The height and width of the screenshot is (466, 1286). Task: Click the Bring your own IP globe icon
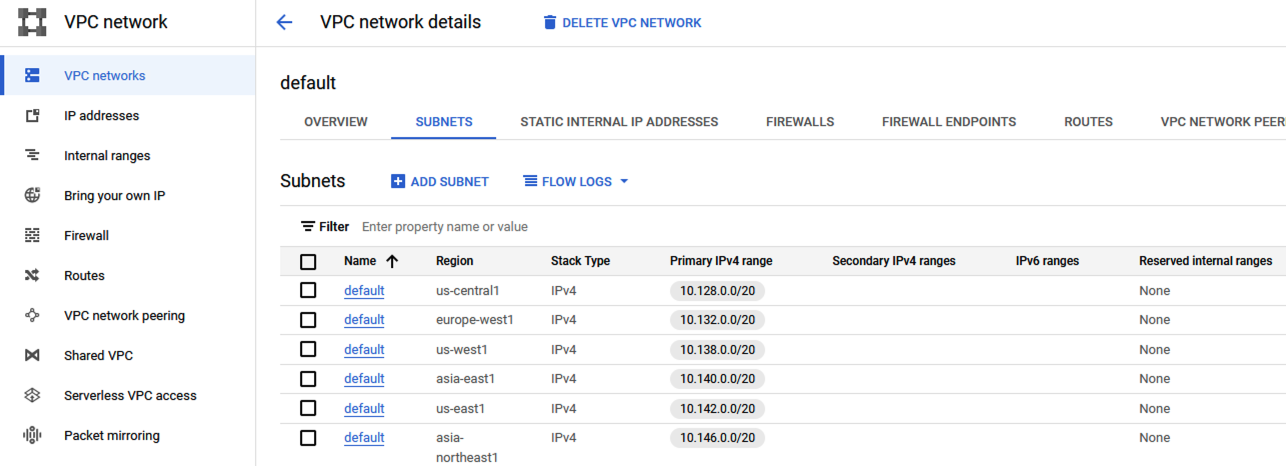point(32,196)
